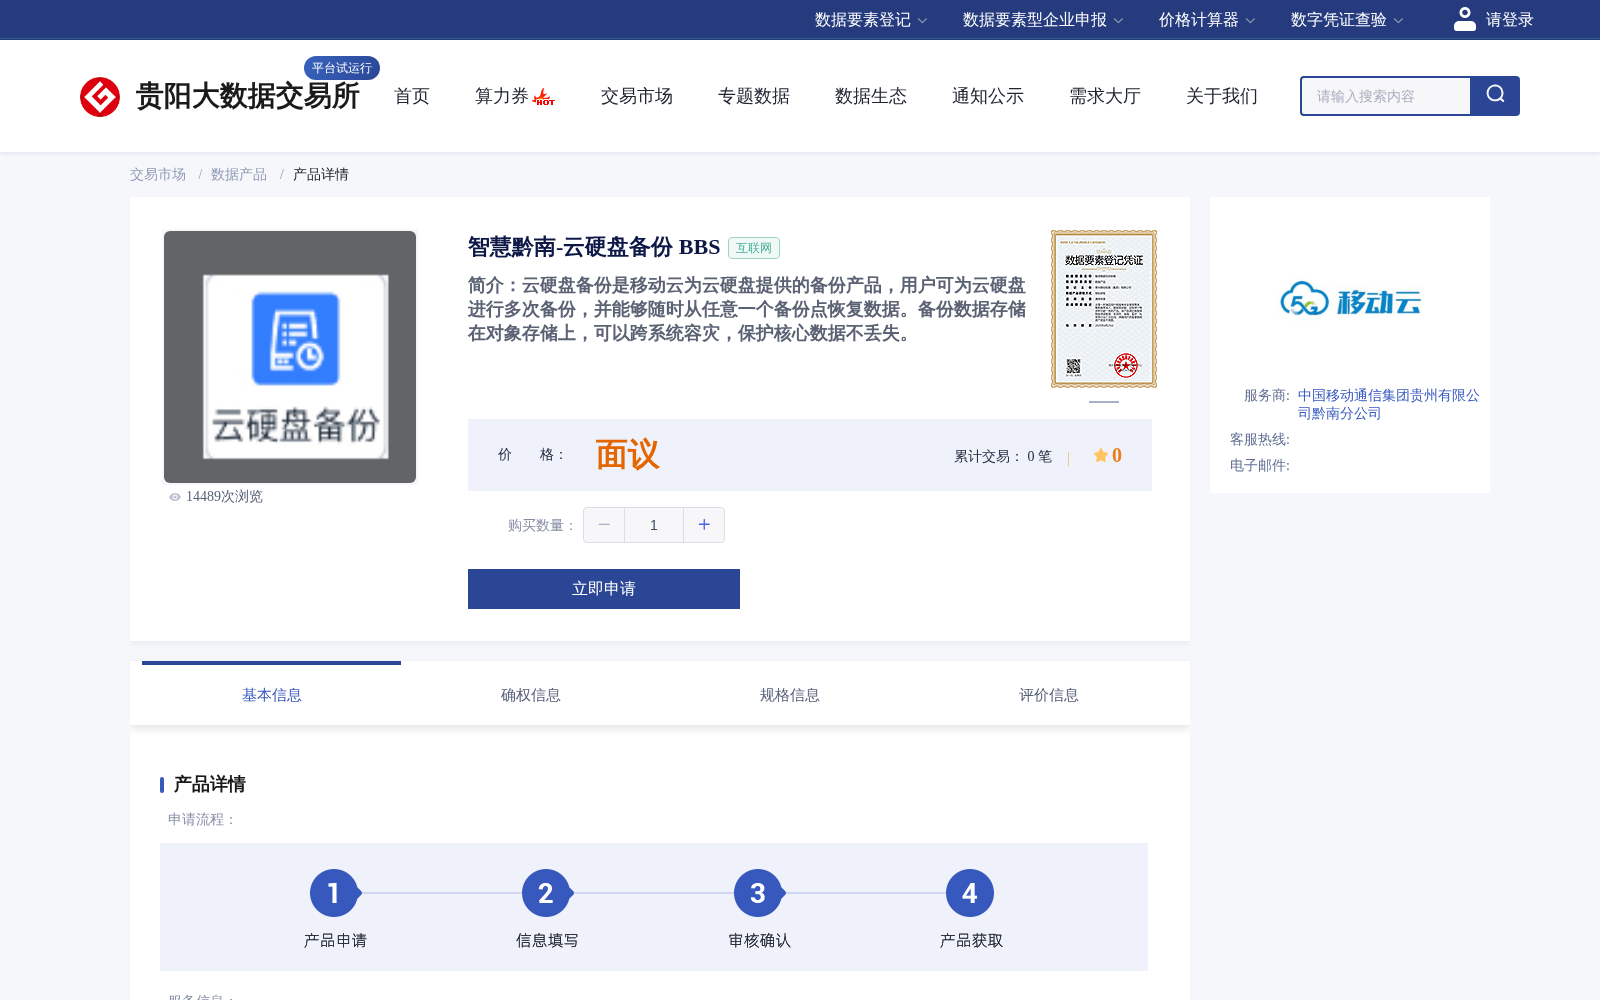Screen dimensions: 1600x1000
Task: Open the 算力券 nav item
Action: click(x=502, y=96)
